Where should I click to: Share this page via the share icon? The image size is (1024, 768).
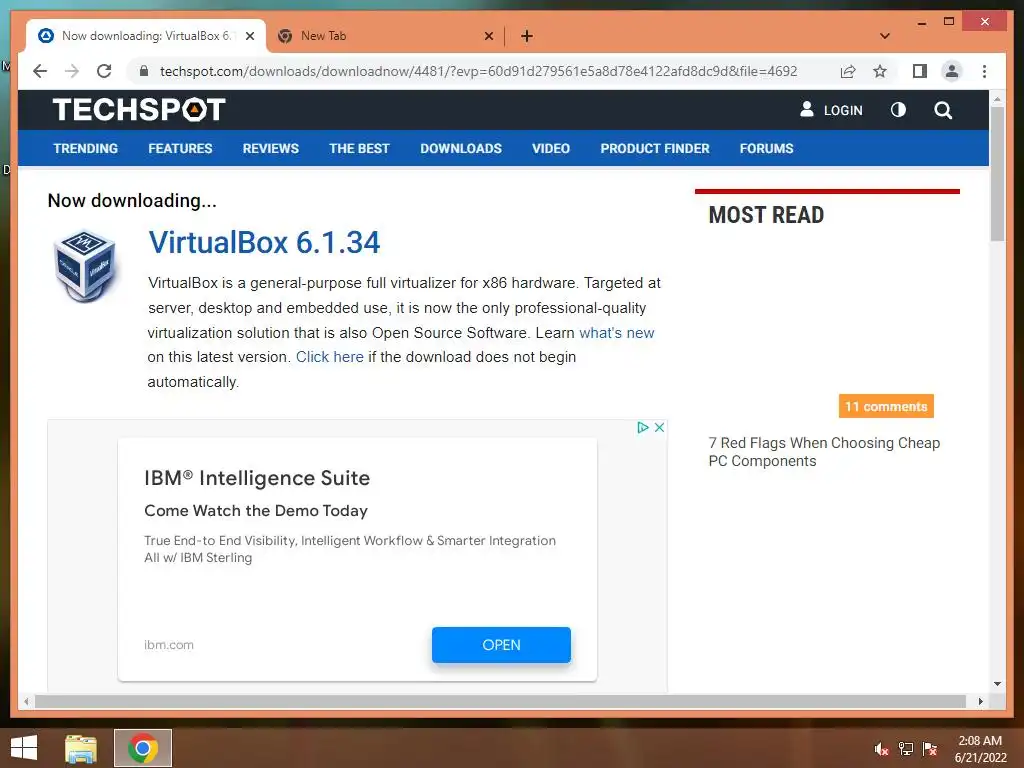(848, 71)
